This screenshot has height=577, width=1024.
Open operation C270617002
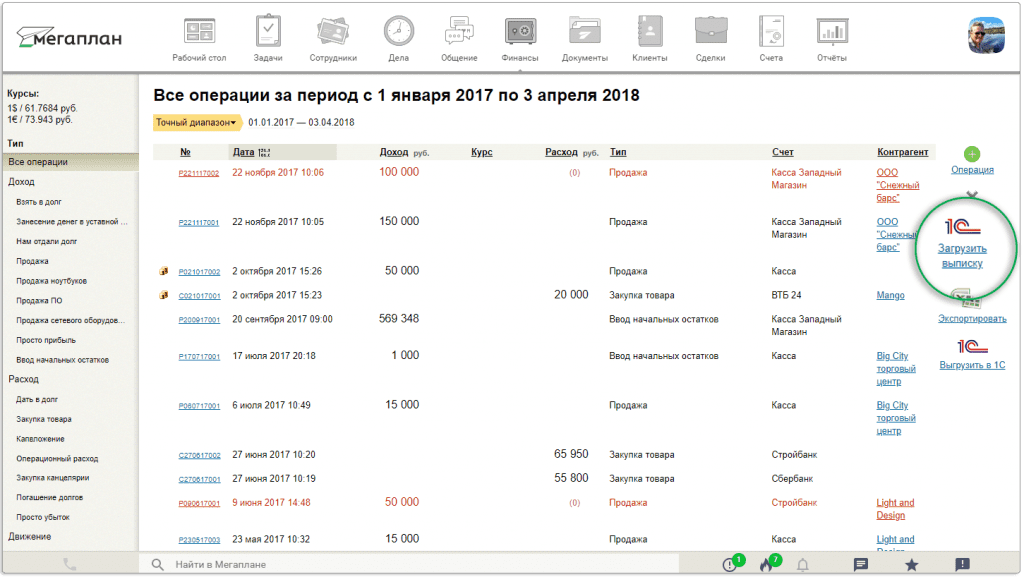tap(199, 456)
